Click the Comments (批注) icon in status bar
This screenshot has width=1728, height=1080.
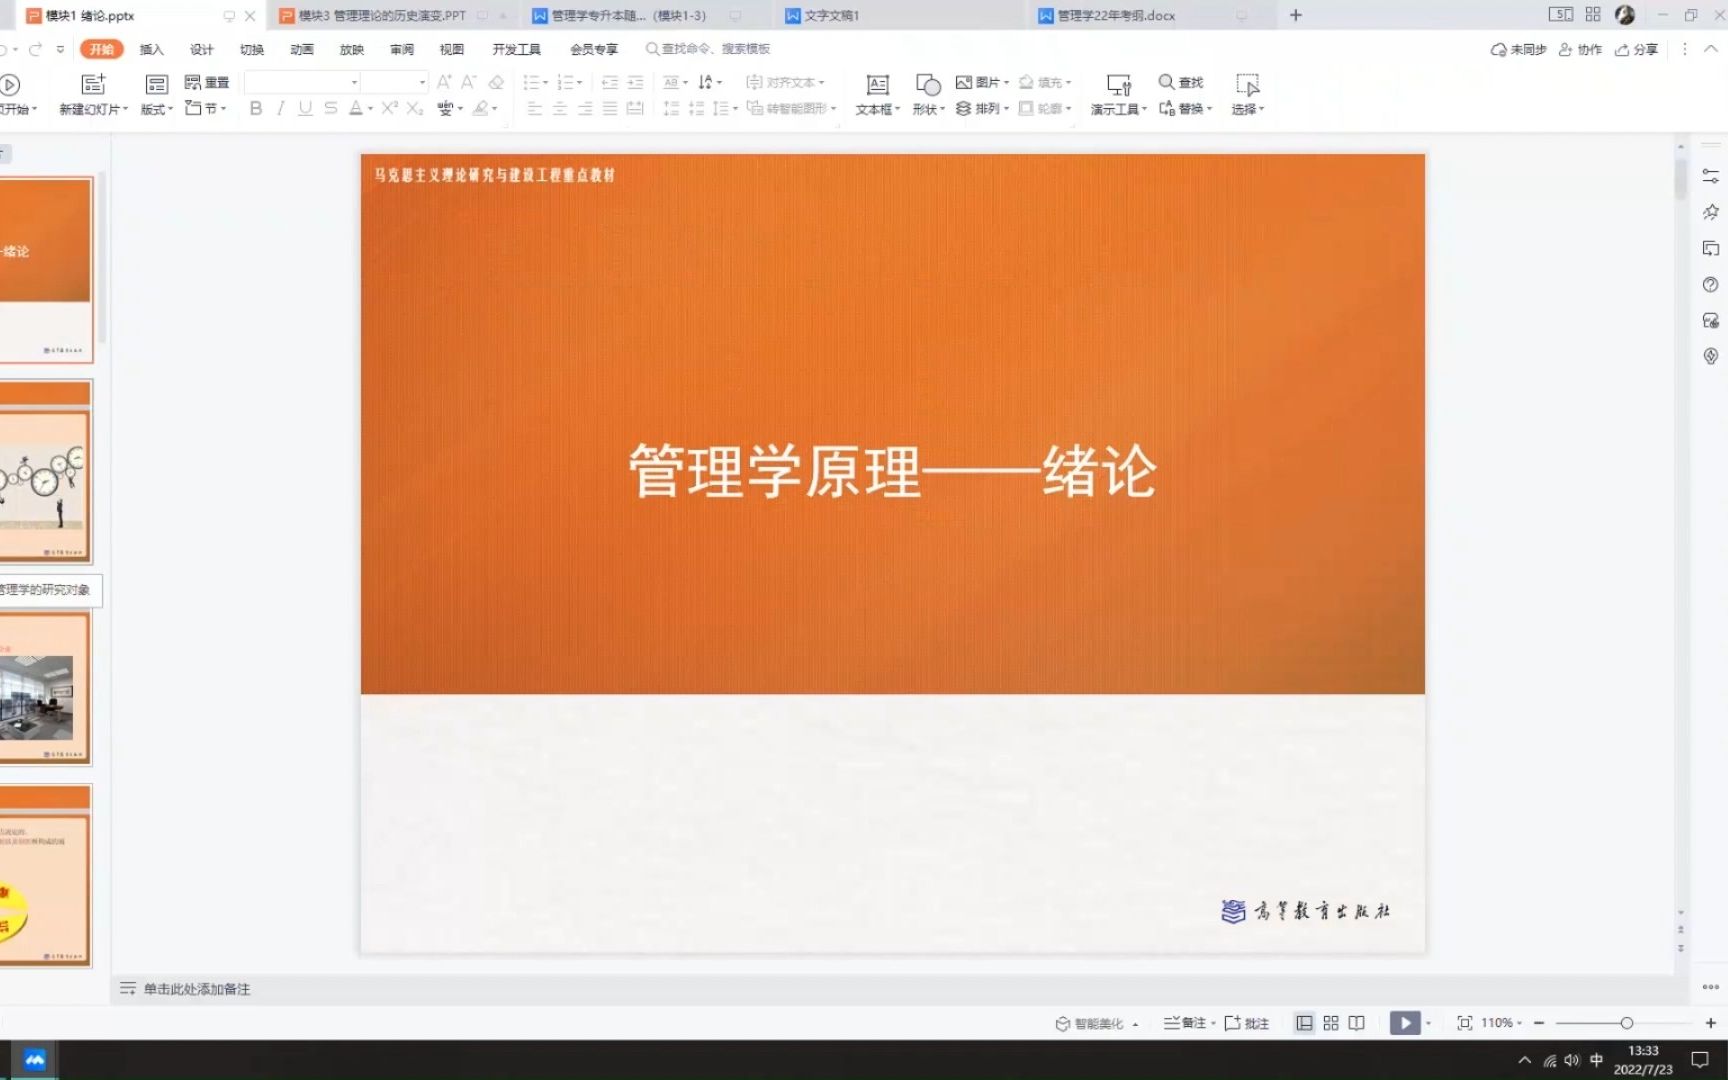coord(1232,1023)
